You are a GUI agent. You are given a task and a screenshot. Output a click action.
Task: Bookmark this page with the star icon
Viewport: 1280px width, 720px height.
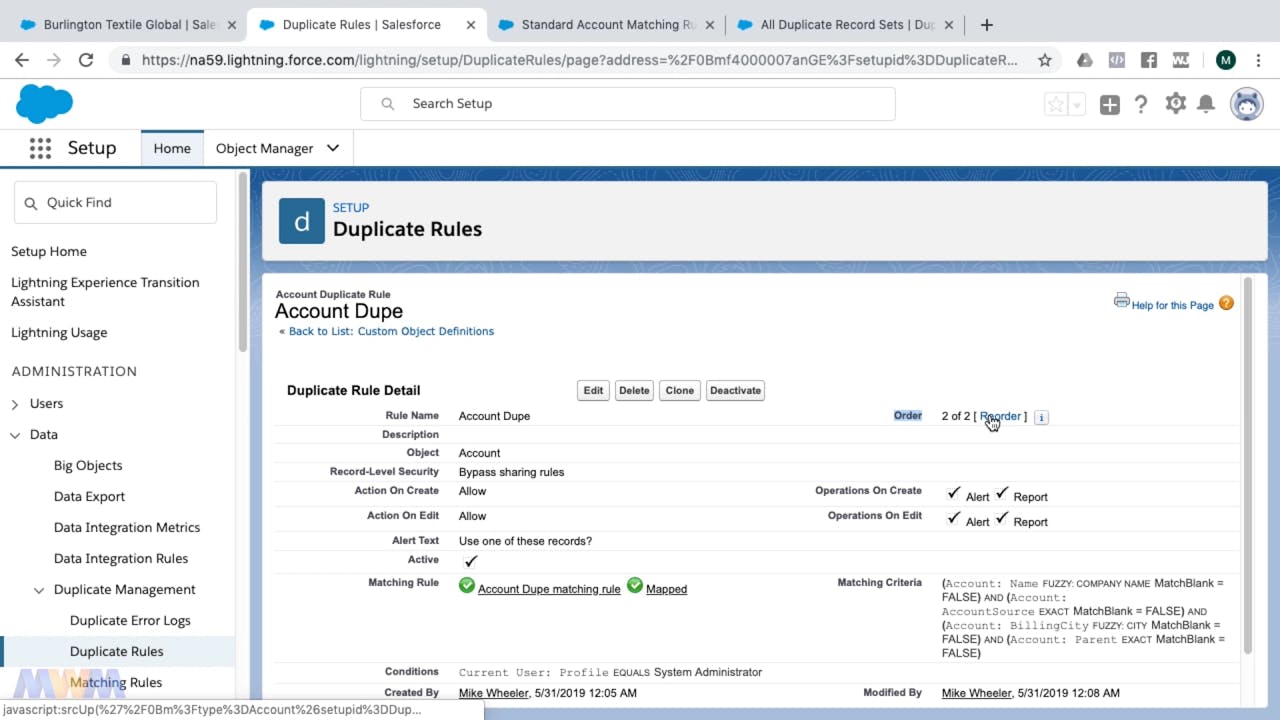pos(1045,60)
